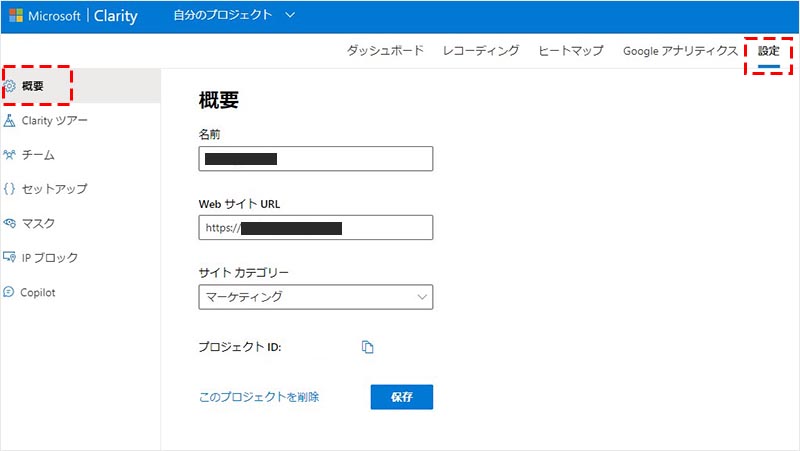Open the Google アナリティクス tab
The height and width of the screenshot is (451, 800).
point(680,50)
